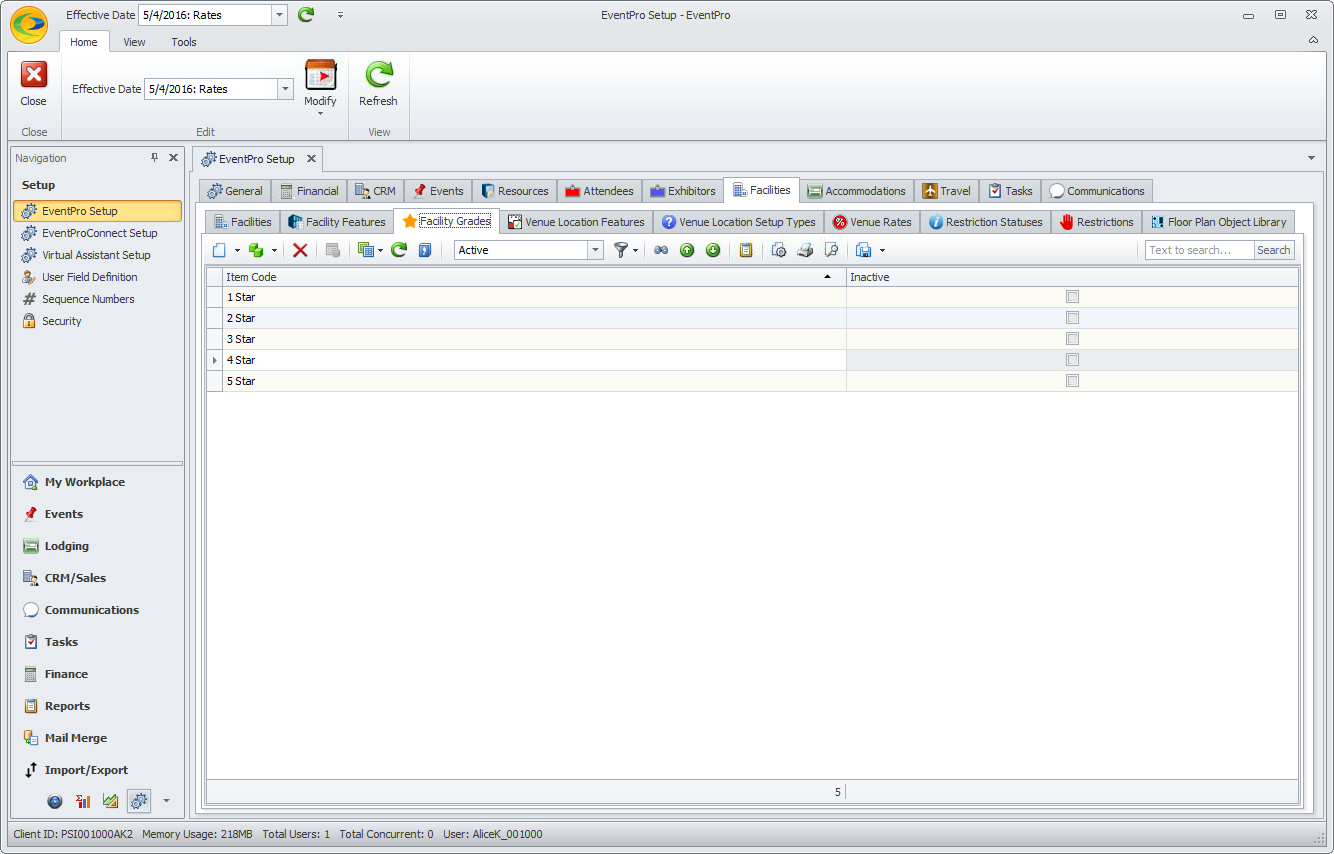
Task: Click the green chart with ruler icon
Action: point(111,801)
